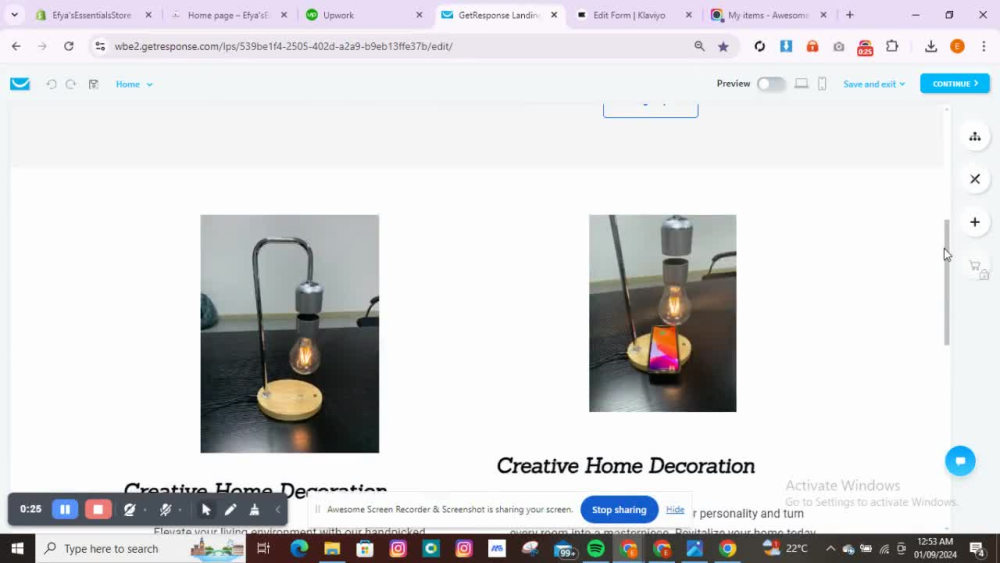The width and height of the screenshot is (1000, 563).
Task: Toggle the Preview switch
Action: point(771,84)
